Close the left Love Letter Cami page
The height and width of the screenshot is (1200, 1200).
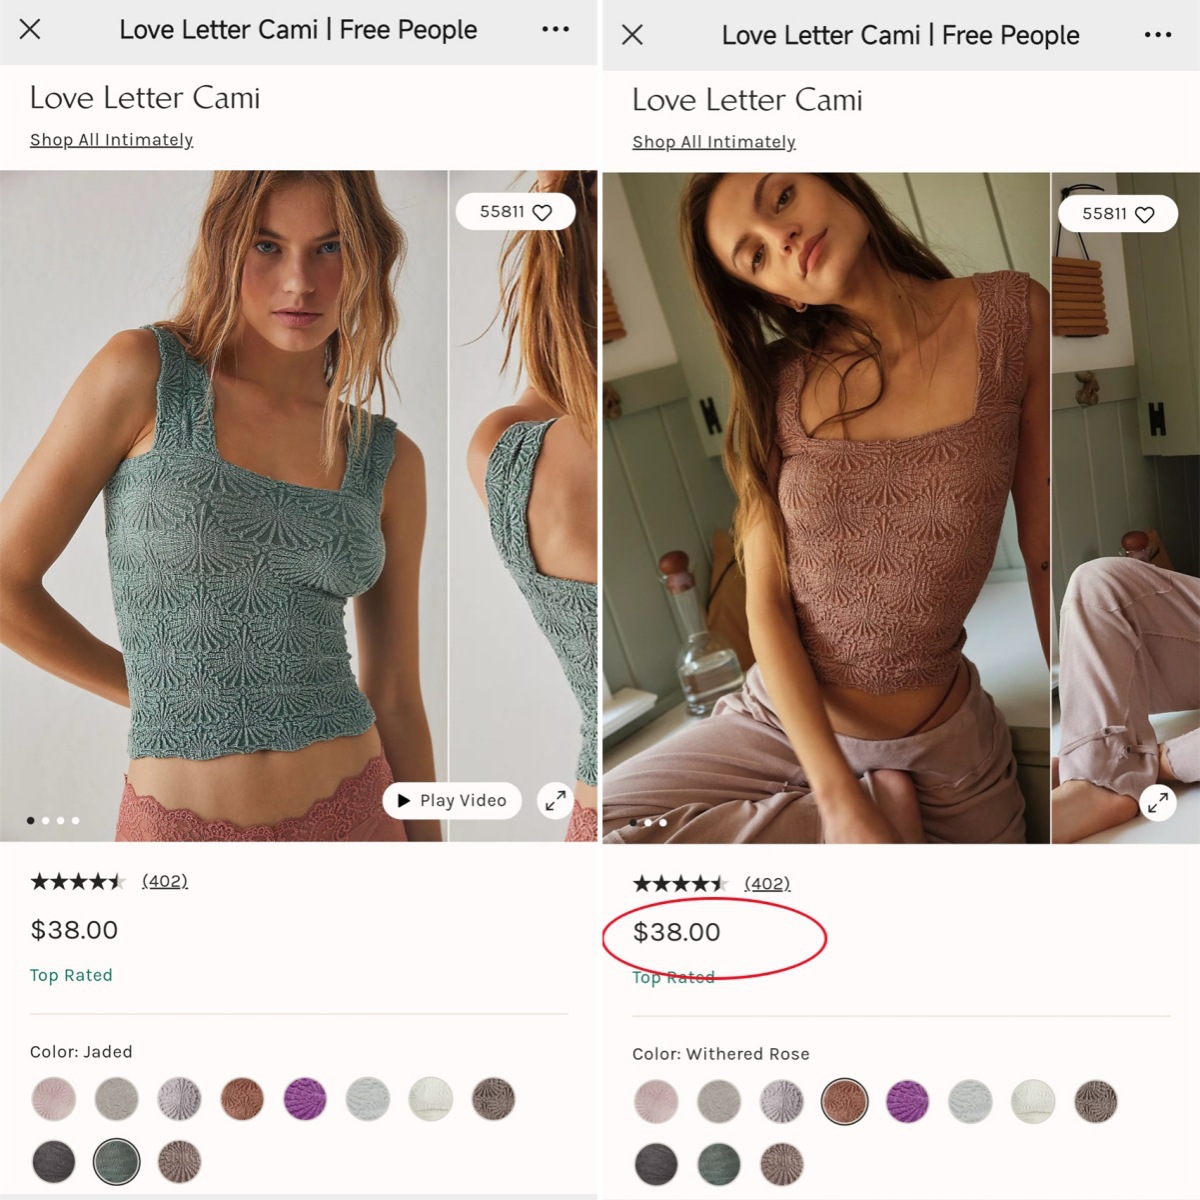[30, 29]
